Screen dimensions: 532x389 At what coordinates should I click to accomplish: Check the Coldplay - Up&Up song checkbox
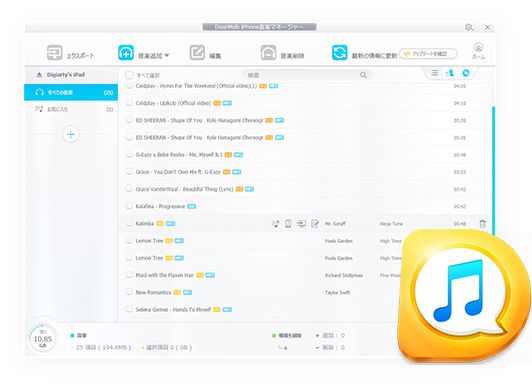(129, 102)
